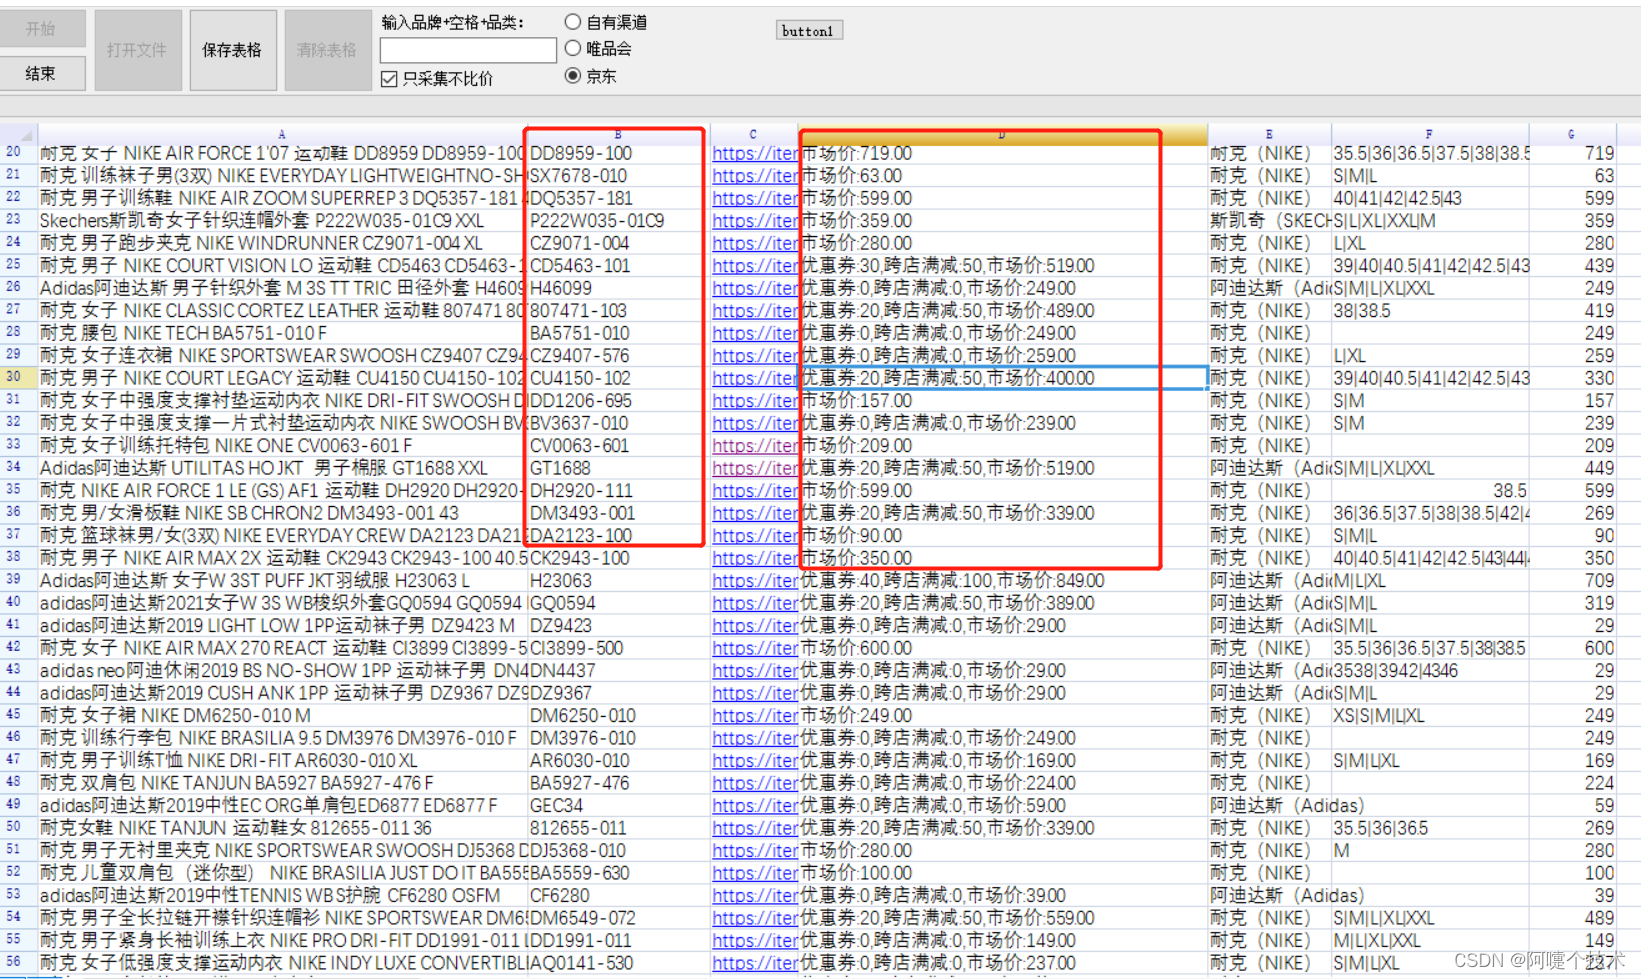Click cell with code GEC34

click(618, 806)
